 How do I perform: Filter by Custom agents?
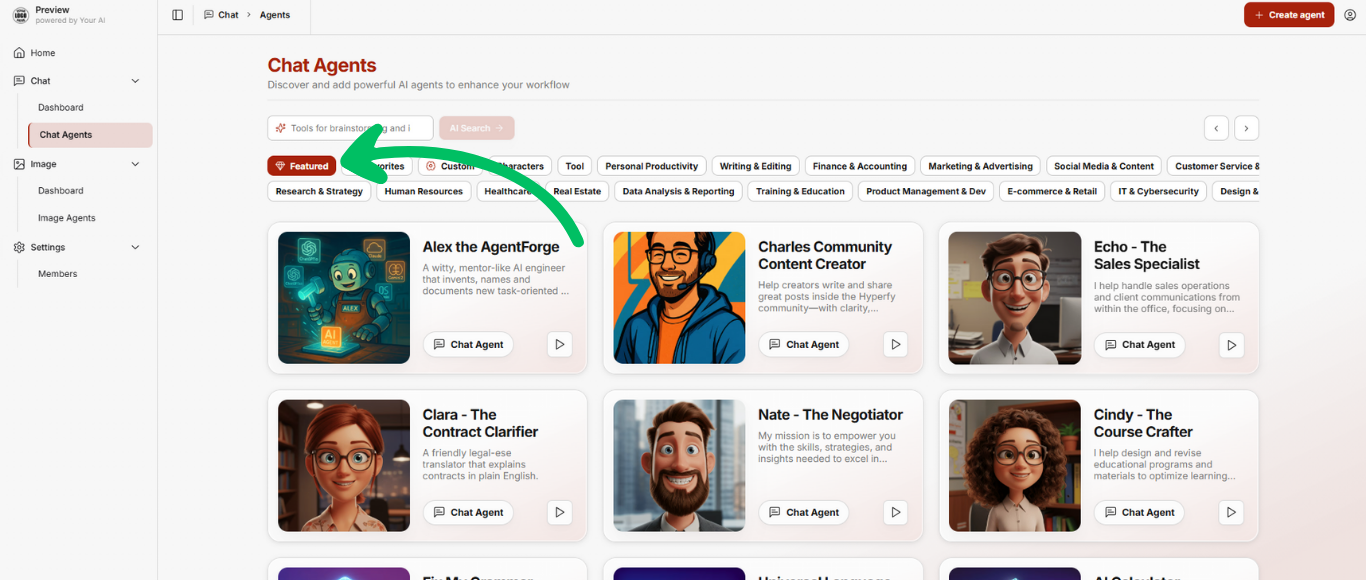(450, 166)
